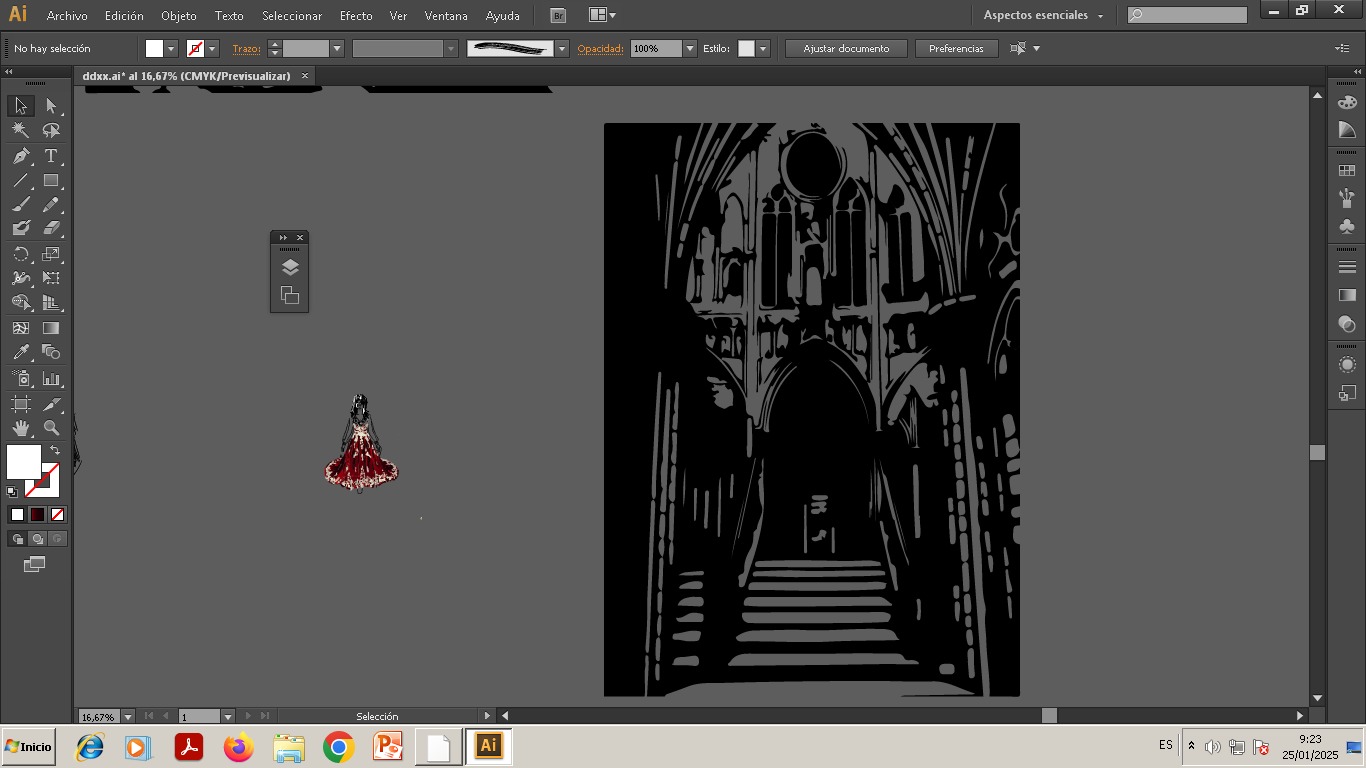Open the Efecto menu
Screen dimensions: 1366x768
pos(356,16)
